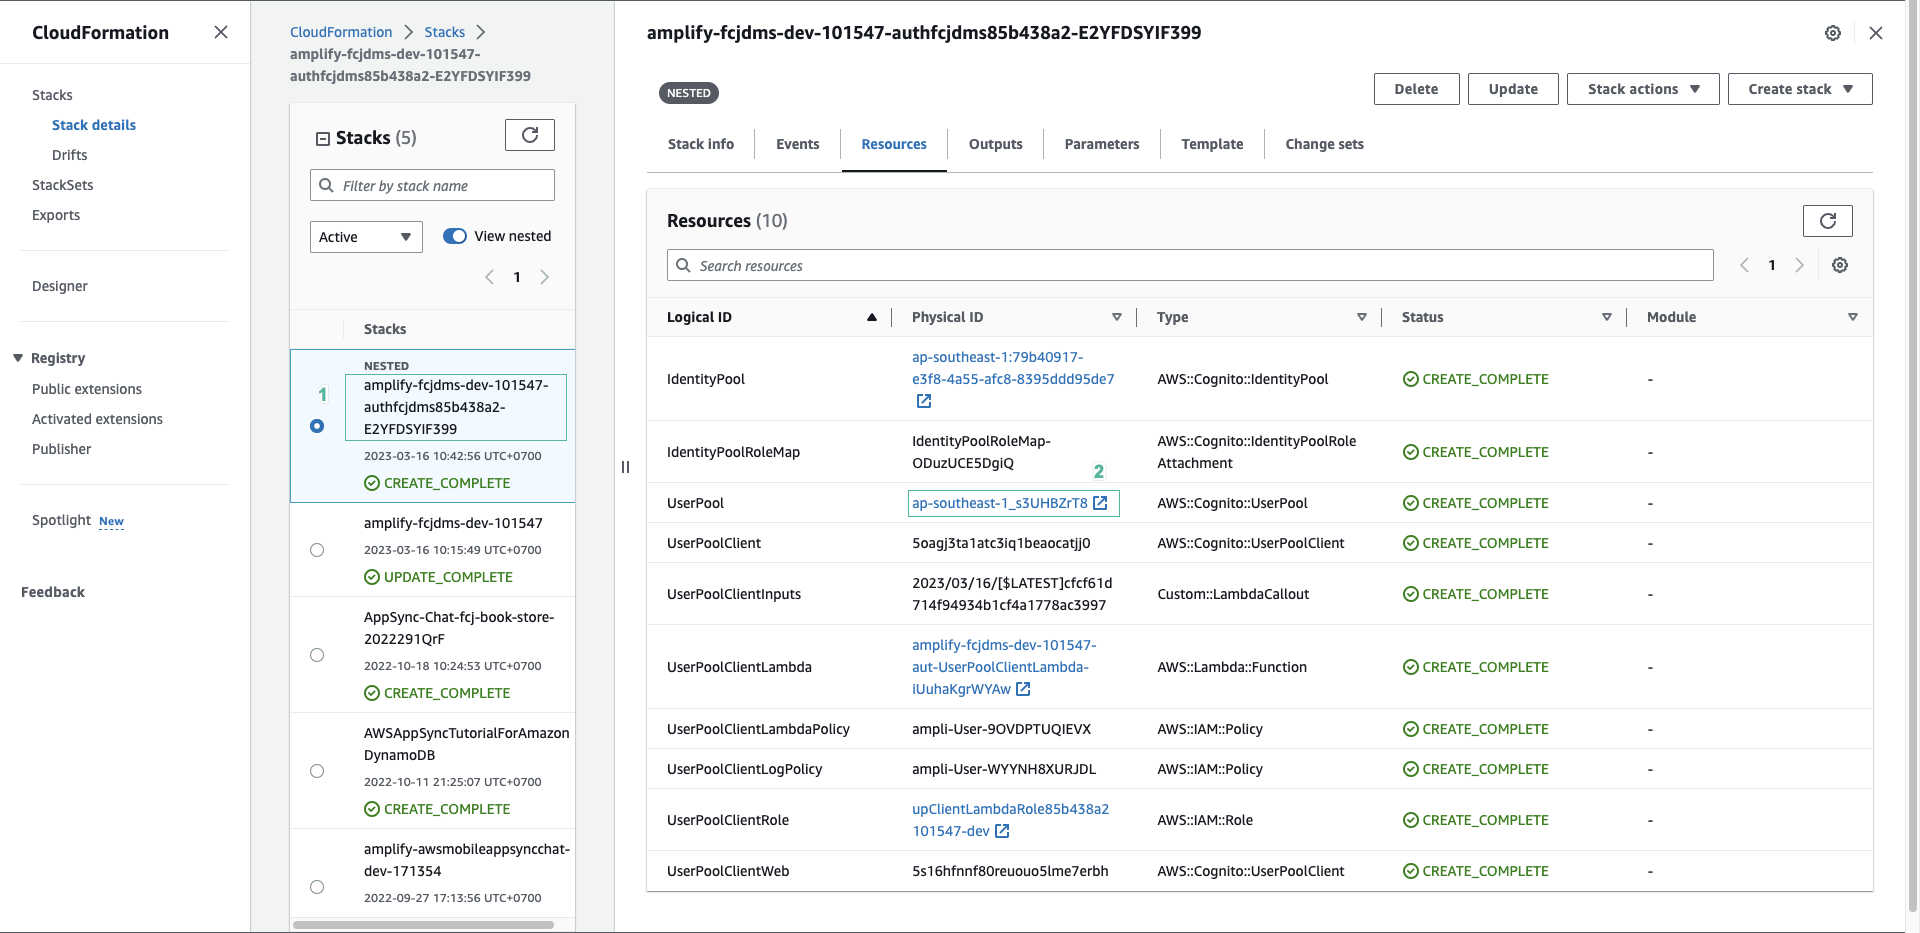Viewport: 1920px width, 933px height.
Task: Select amplify-awsmobileappsyncchat-dev-171354 radio button
Action: point(317,887)
